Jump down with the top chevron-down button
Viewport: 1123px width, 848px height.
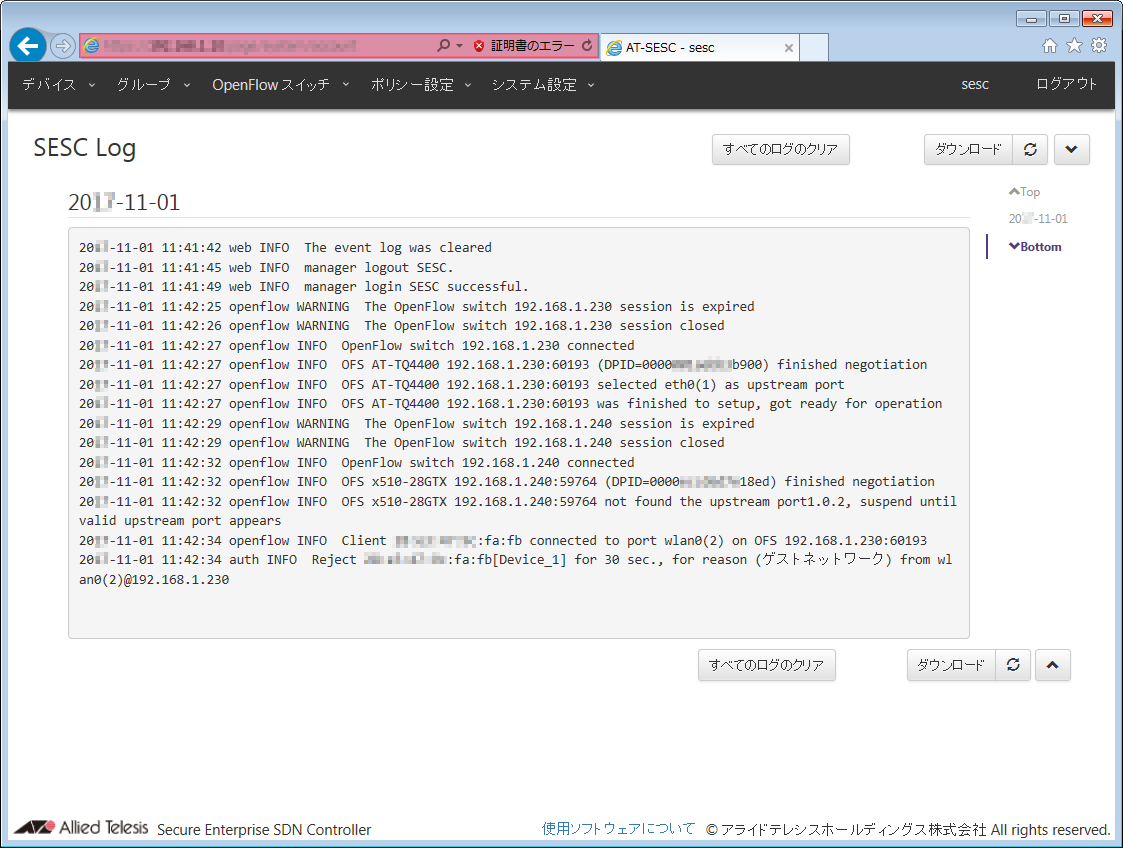click(x=1071, y=150)
